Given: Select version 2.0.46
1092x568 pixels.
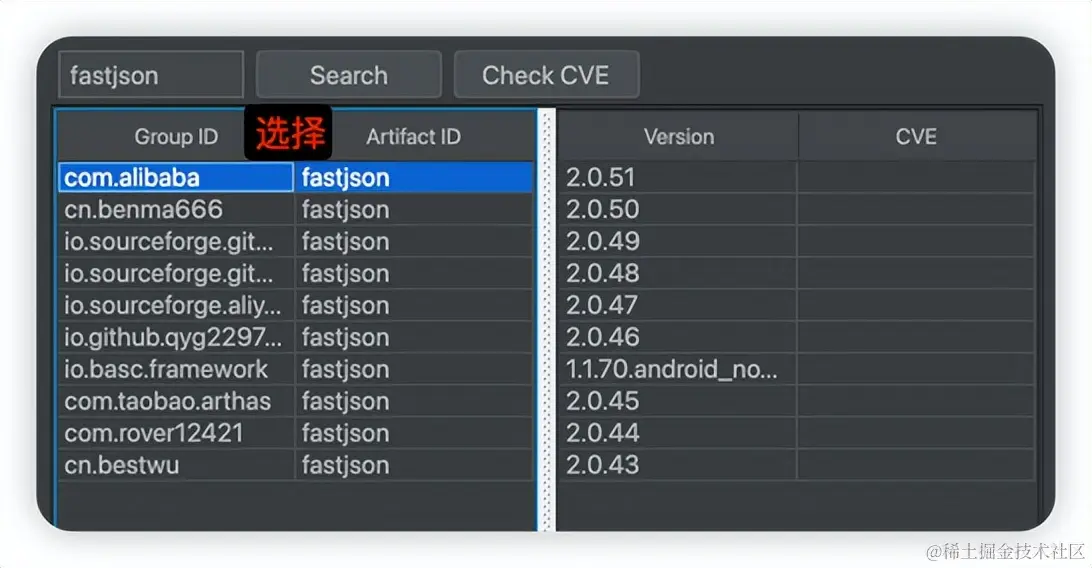Looking at the screenshot, I should pyautogui.click(x=678, y=338).
